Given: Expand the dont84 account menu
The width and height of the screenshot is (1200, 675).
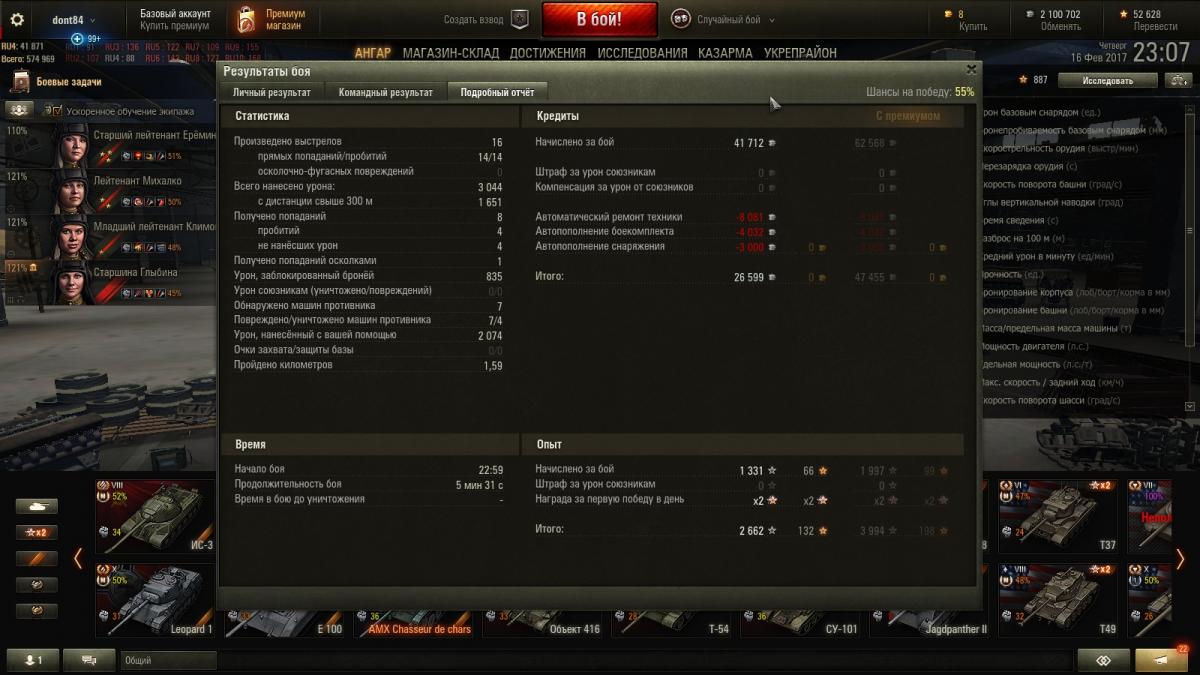Looking at the screenshot, I should (x=66, y=19).
